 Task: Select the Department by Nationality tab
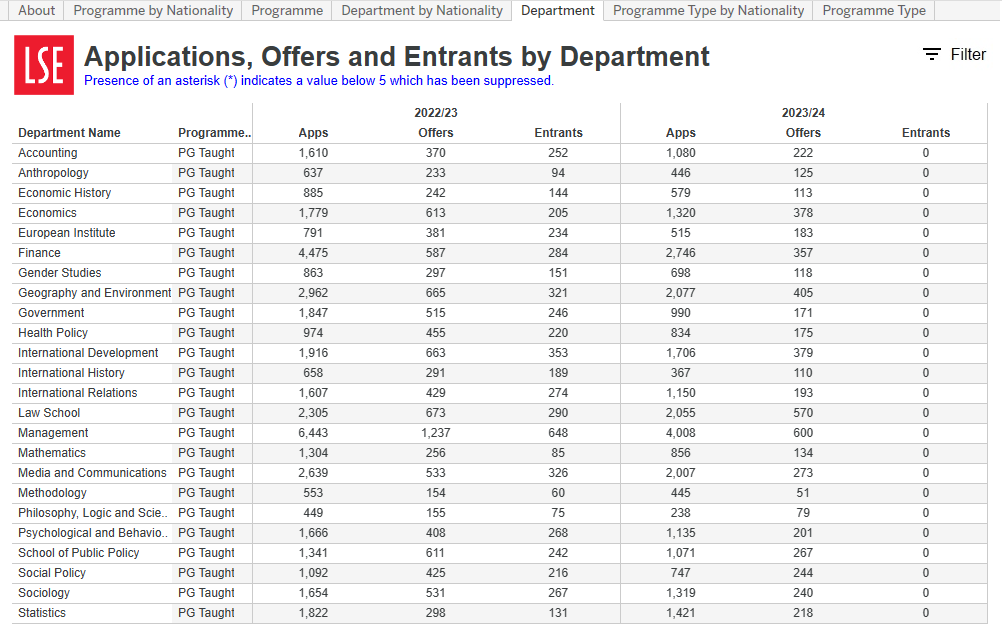(x=421, y=11)
